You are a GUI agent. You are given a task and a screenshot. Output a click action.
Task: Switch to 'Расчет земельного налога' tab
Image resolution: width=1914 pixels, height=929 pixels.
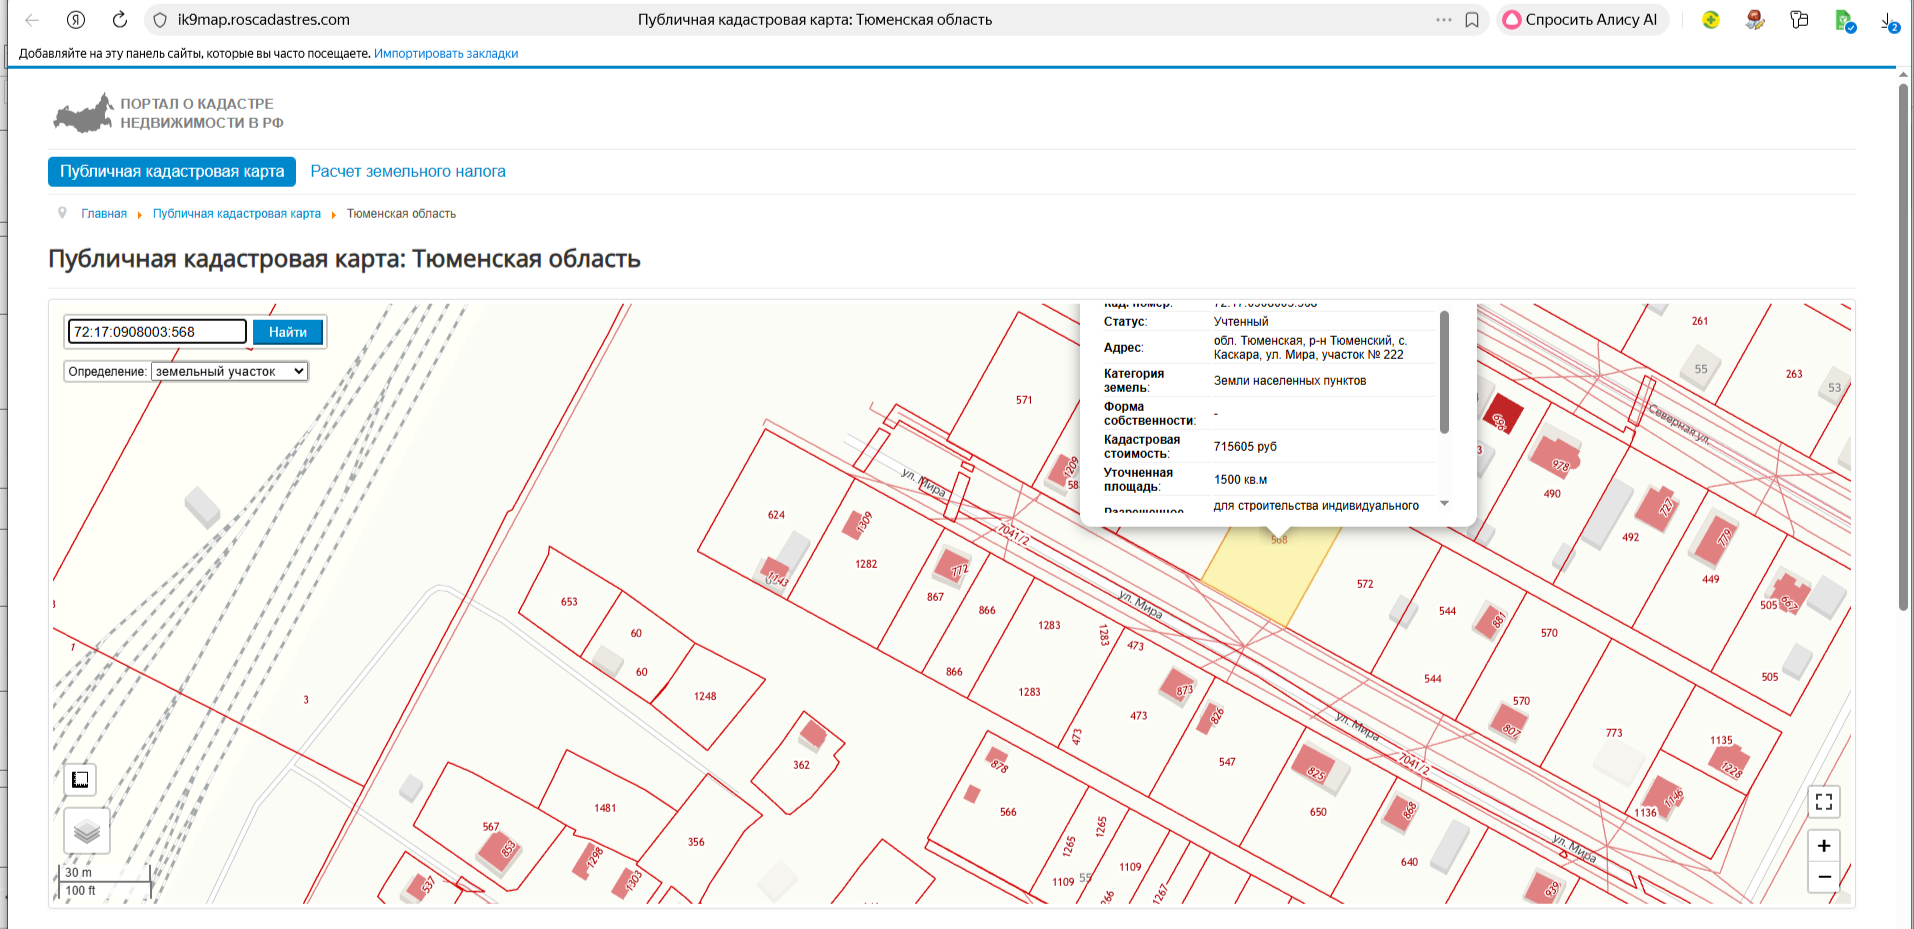[408, 172]
